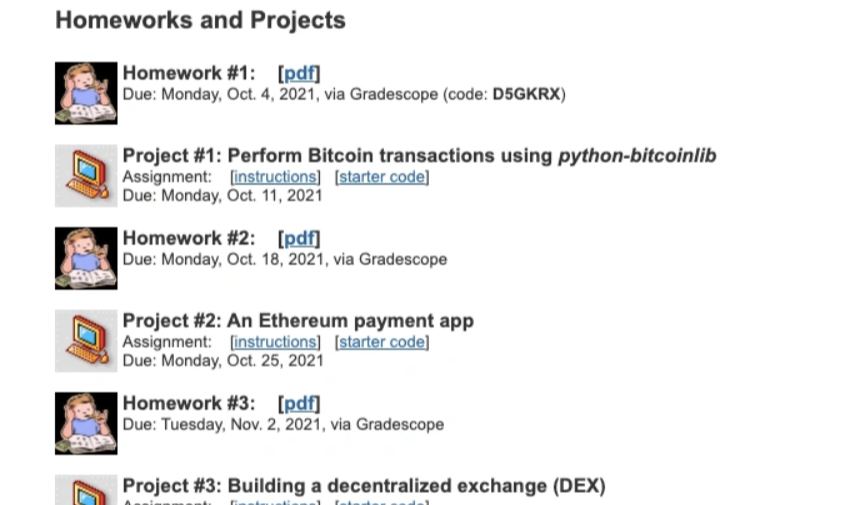This screenshot has width=842, height=505.
Task: Open the Homework #1 pdf link
Action: (x=299, y=73)
